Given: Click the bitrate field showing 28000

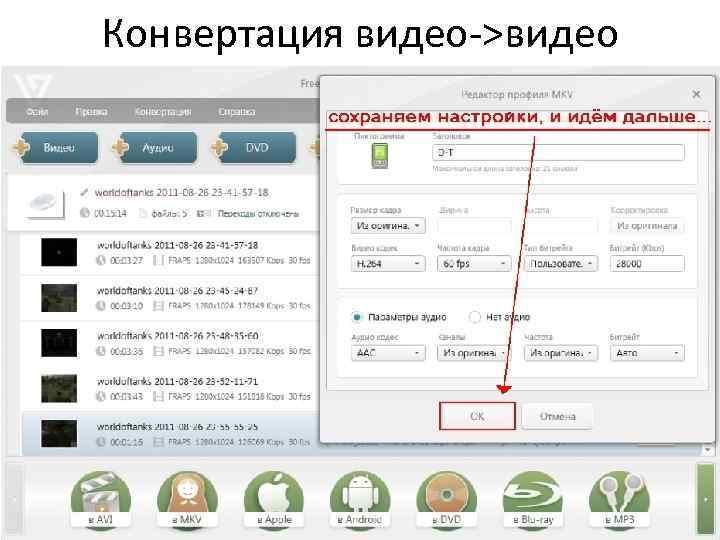Looking at the screenshot, I should coord(647,264).
